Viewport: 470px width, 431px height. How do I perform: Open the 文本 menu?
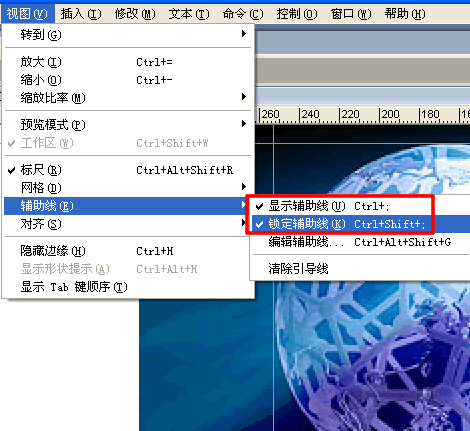pyautogui.click(x=189, y=14)
